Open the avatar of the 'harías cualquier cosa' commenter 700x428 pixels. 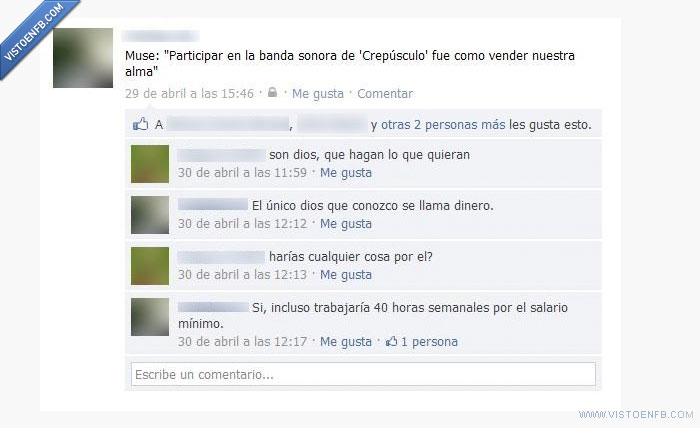point(150,266)
